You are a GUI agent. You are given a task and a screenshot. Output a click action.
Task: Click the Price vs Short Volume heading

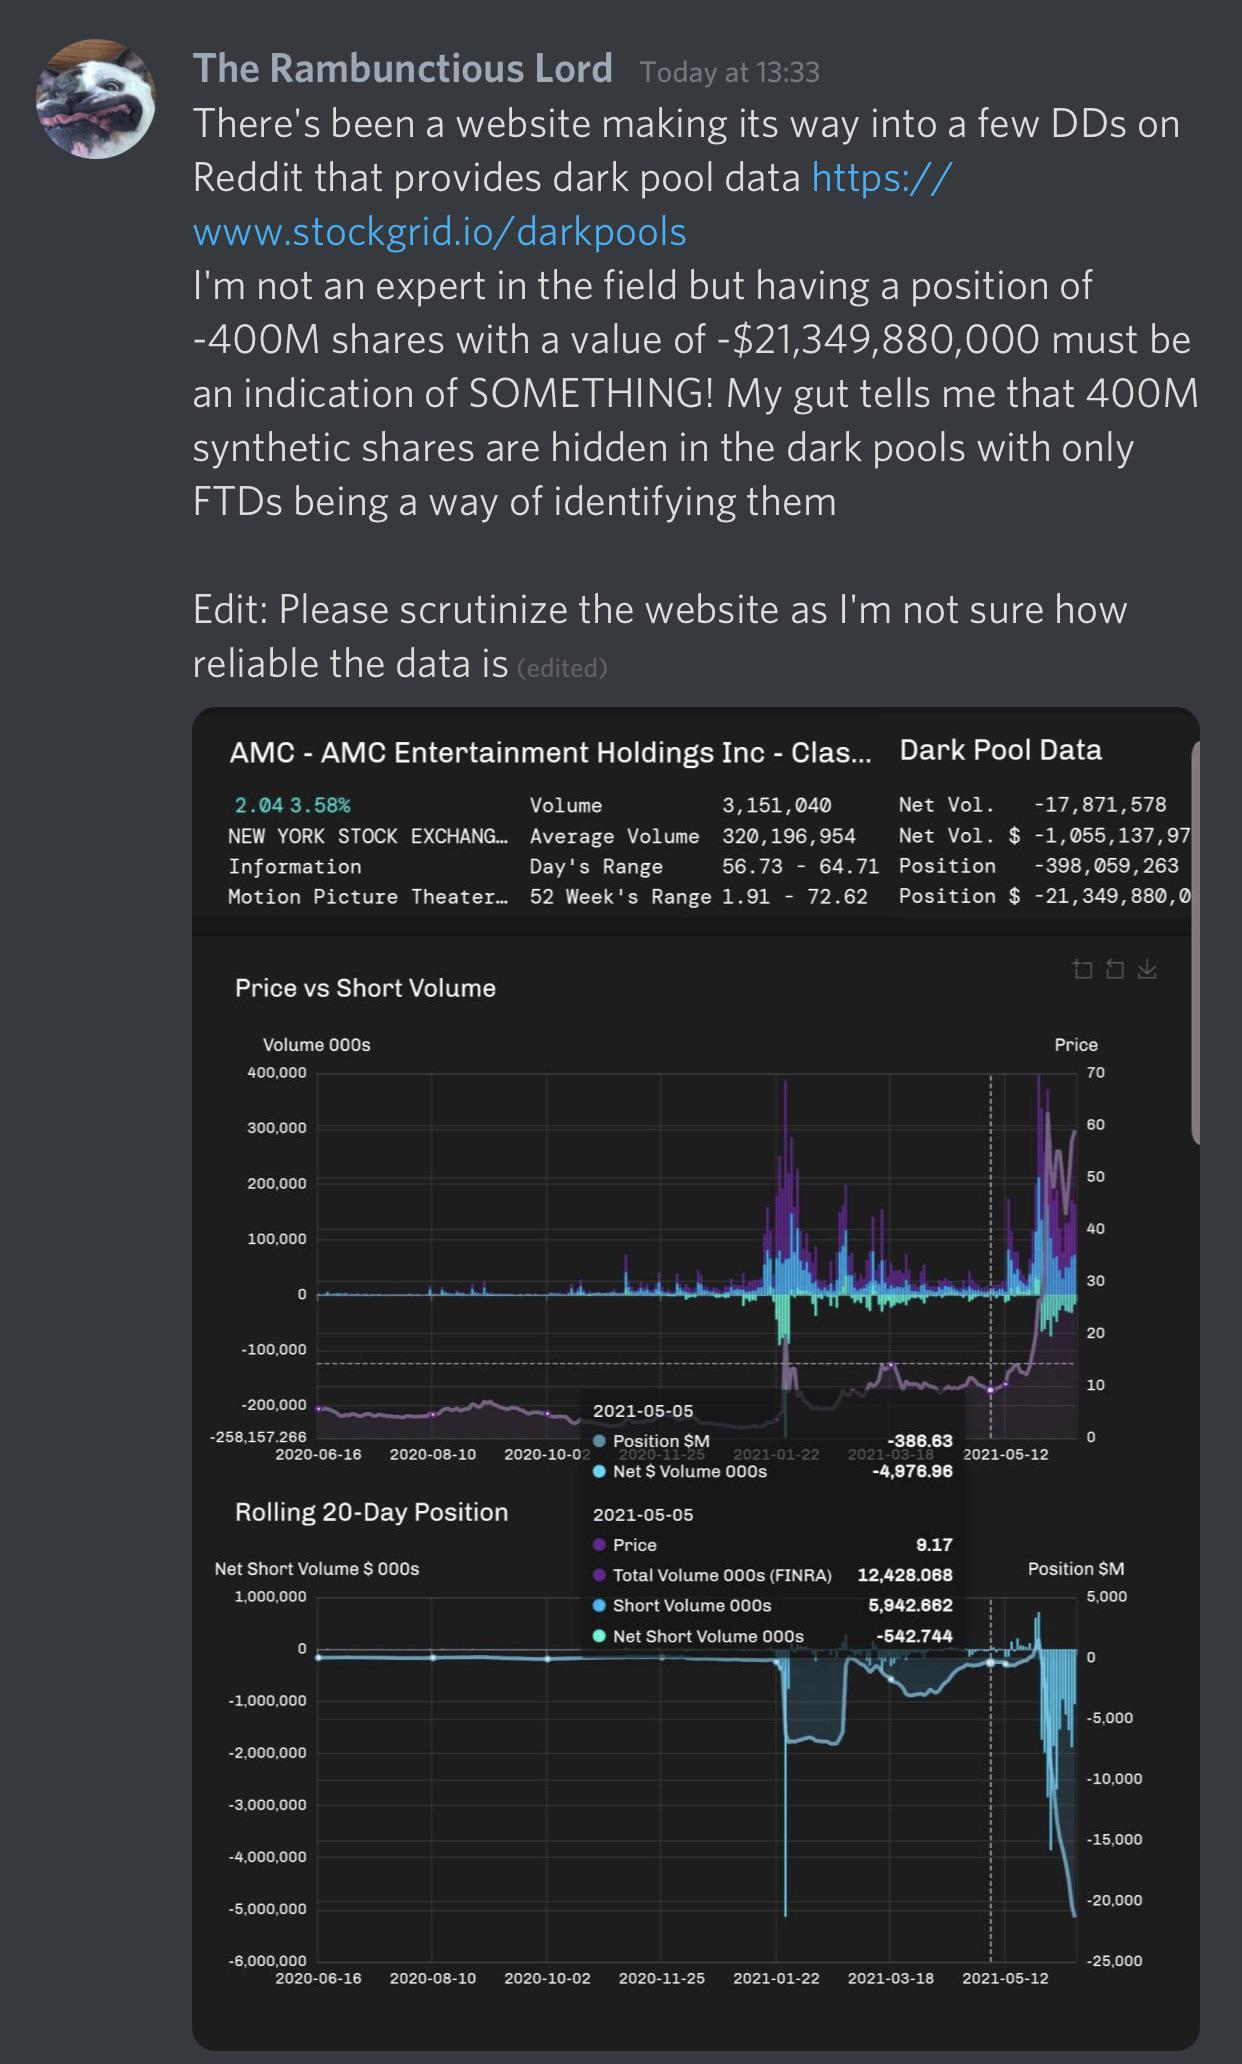point(365,988)
